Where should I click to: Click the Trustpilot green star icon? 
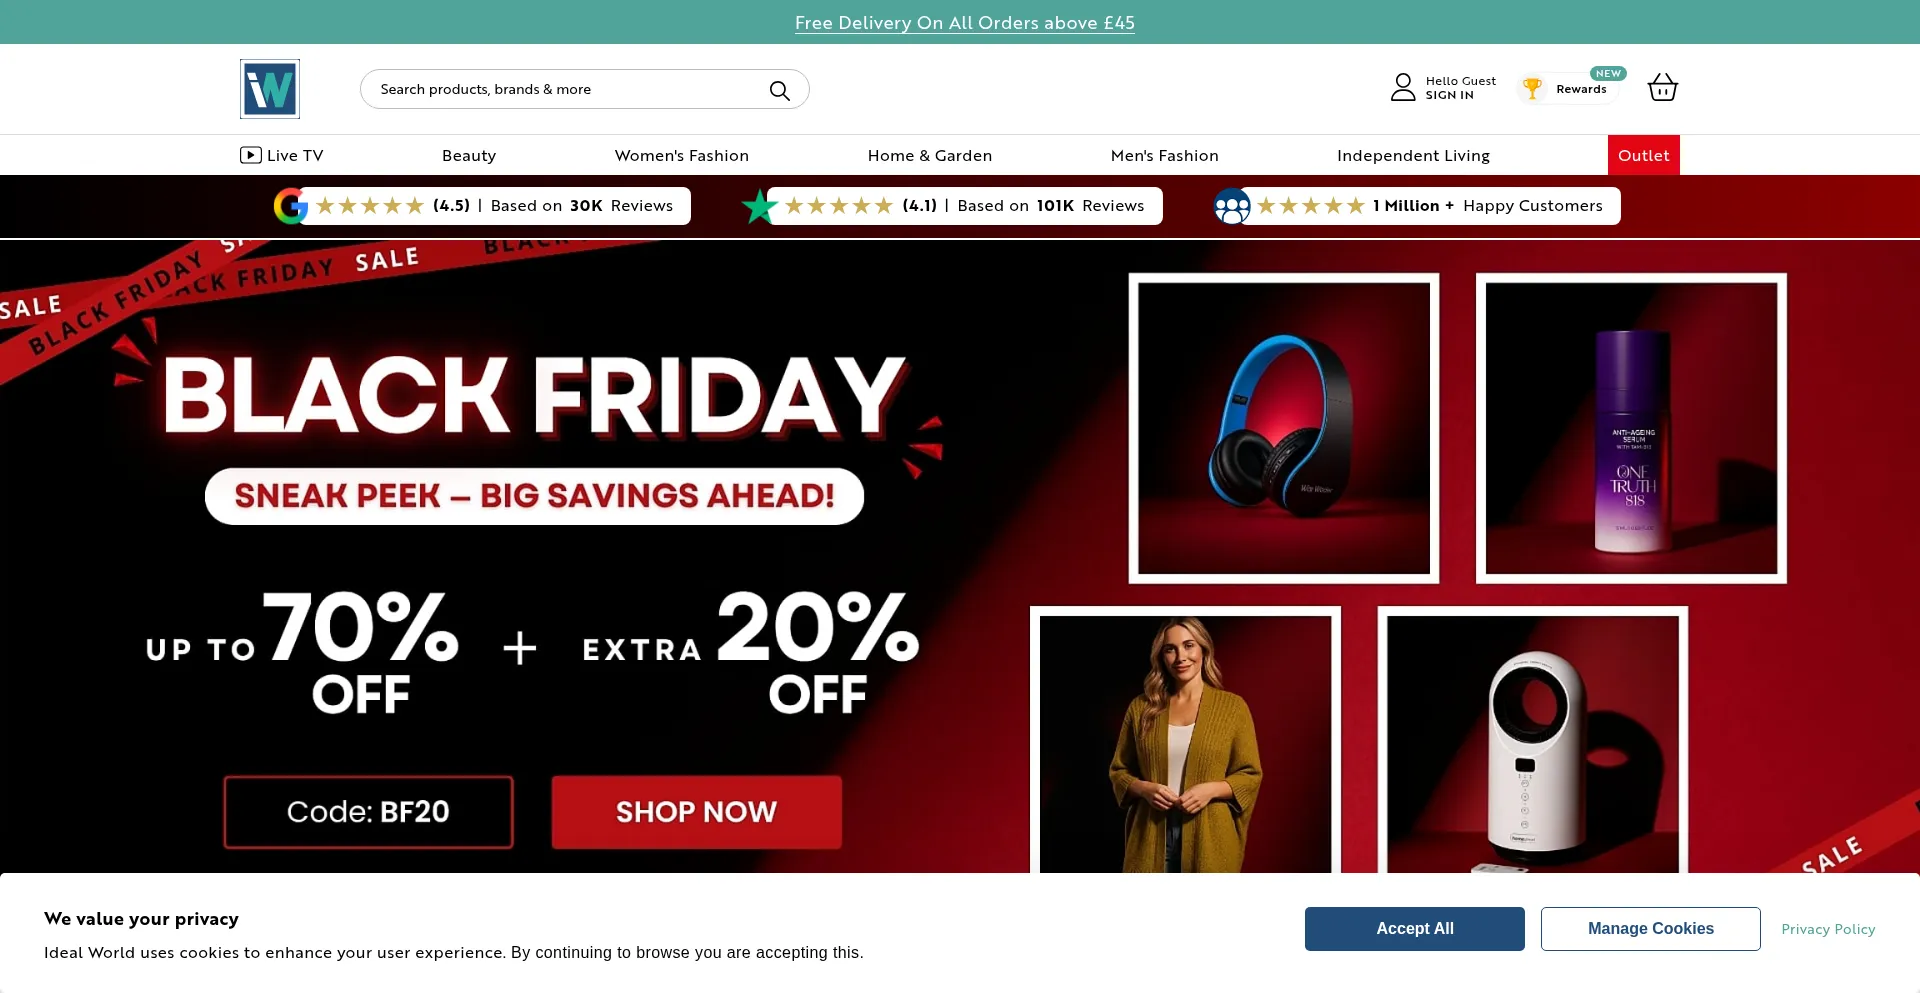(760, 206)
